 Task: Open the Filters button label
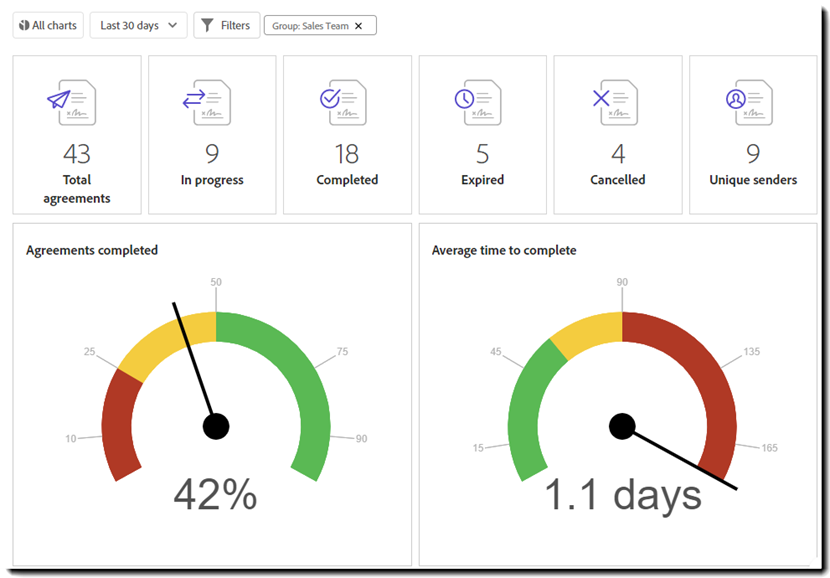(235, 25)
